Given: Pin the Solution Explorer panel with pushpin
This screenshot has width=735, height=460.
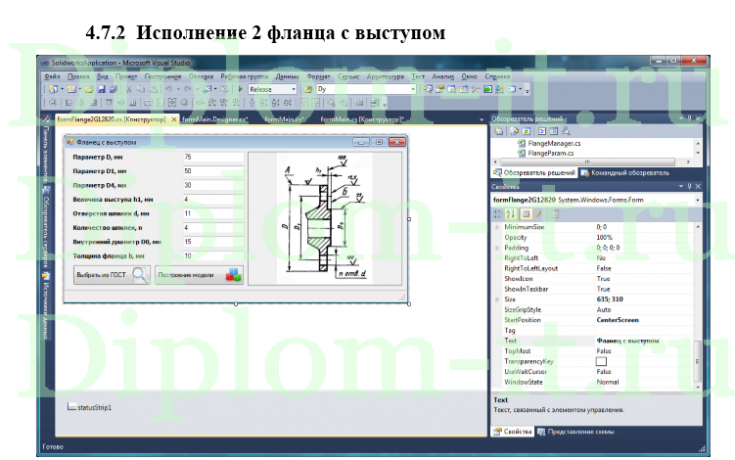Looking at the screenshot, I should tap(690, 119).
